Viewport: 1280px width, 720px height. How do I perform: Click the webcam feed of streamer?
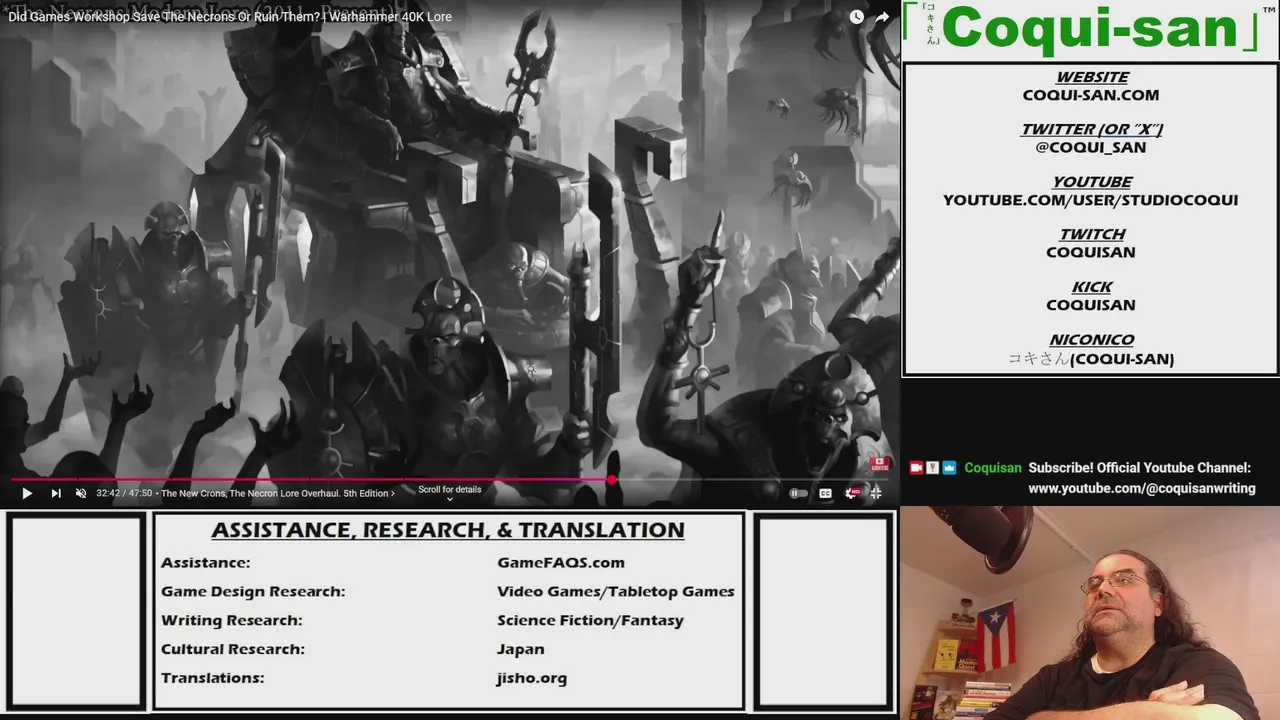[x=1090, y=613]
